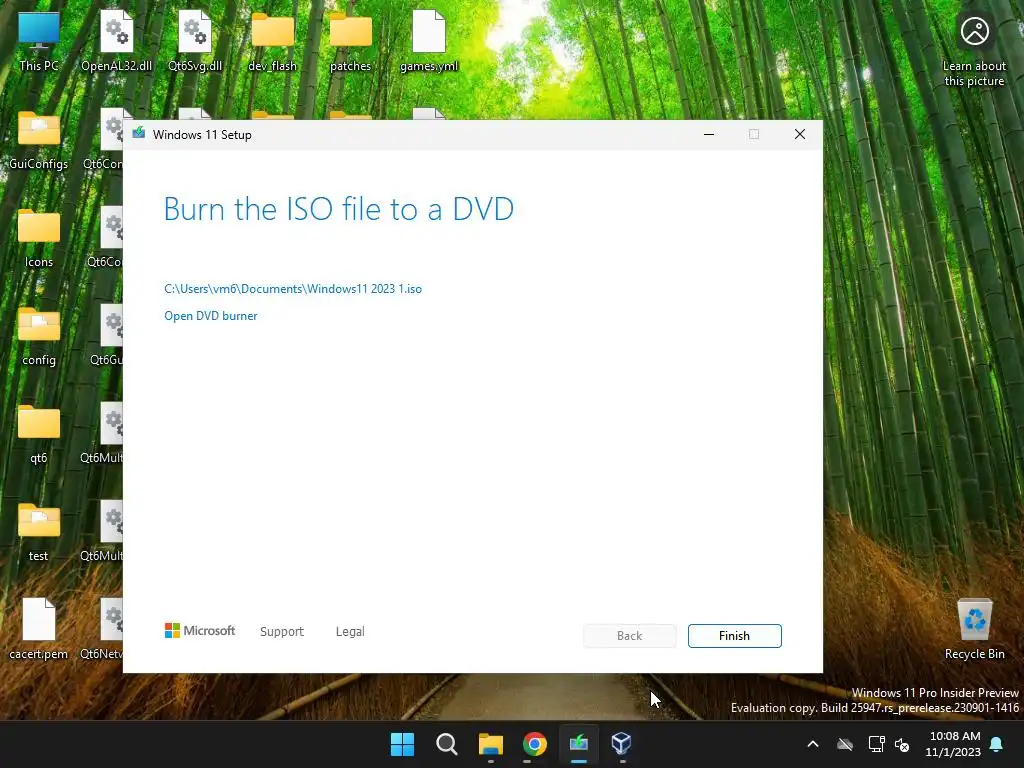Open the Windows Start menu

click(x=402, y=744)
